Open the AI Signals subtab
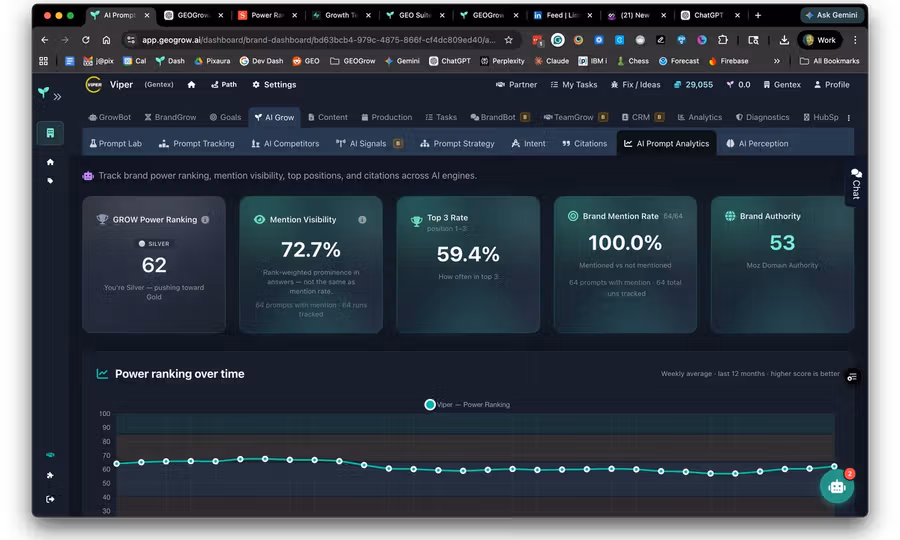The height and width of the screenshot is (540, 900). (369, 143)
